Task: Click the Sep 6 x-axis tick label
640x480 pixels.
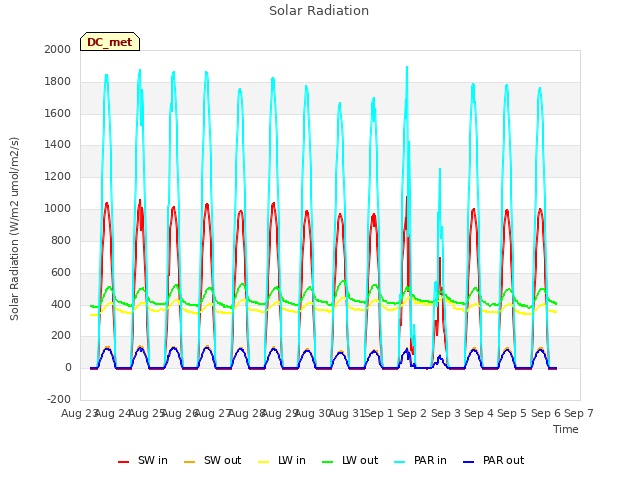Action: coord(546,413)
